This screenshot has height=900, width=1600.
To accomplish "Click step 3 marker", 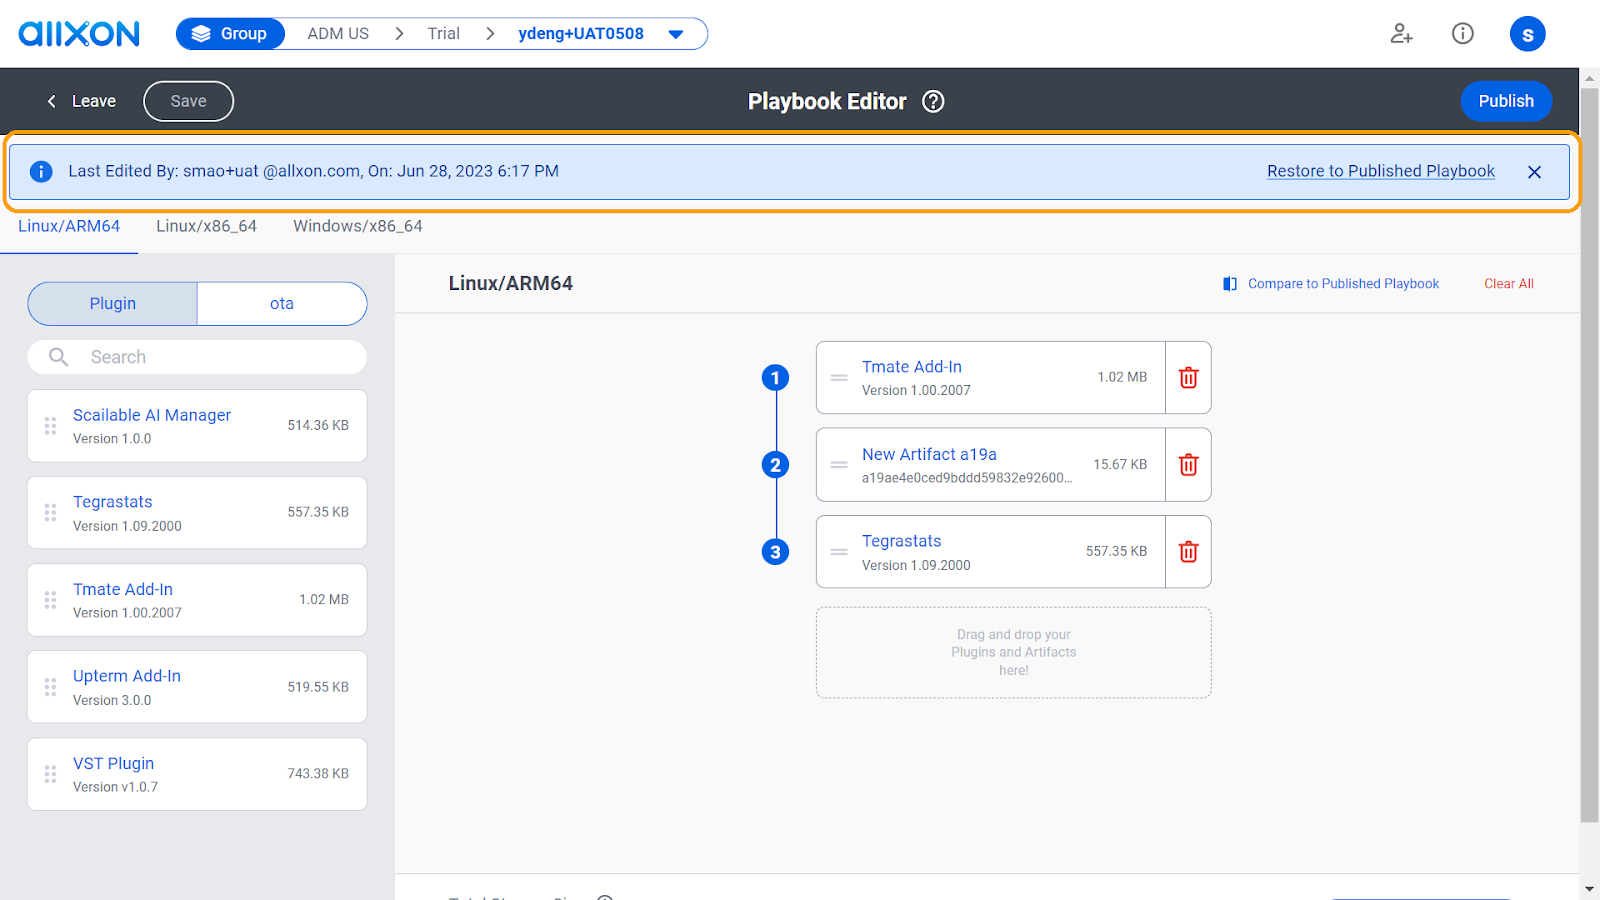I will click(775, 552).
